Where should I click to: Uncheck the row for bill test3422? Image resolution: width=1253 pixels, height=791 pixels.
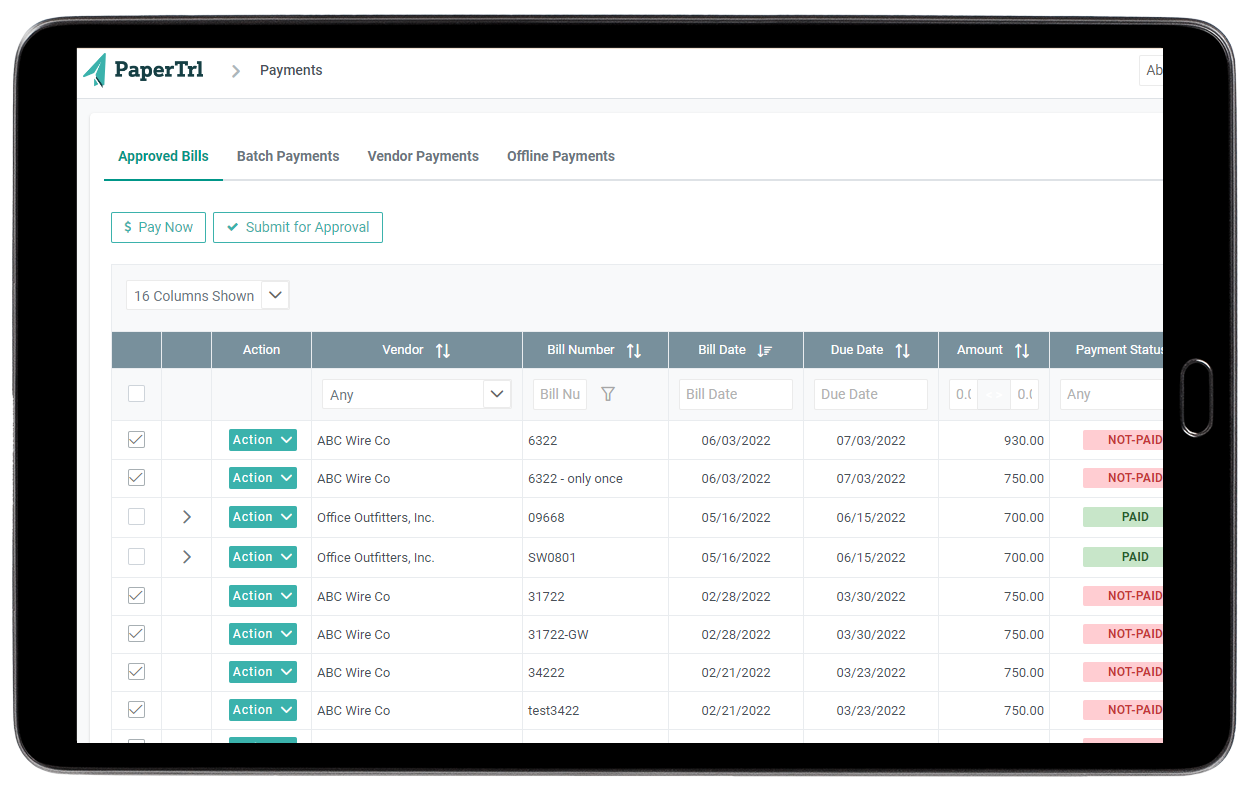137,710
